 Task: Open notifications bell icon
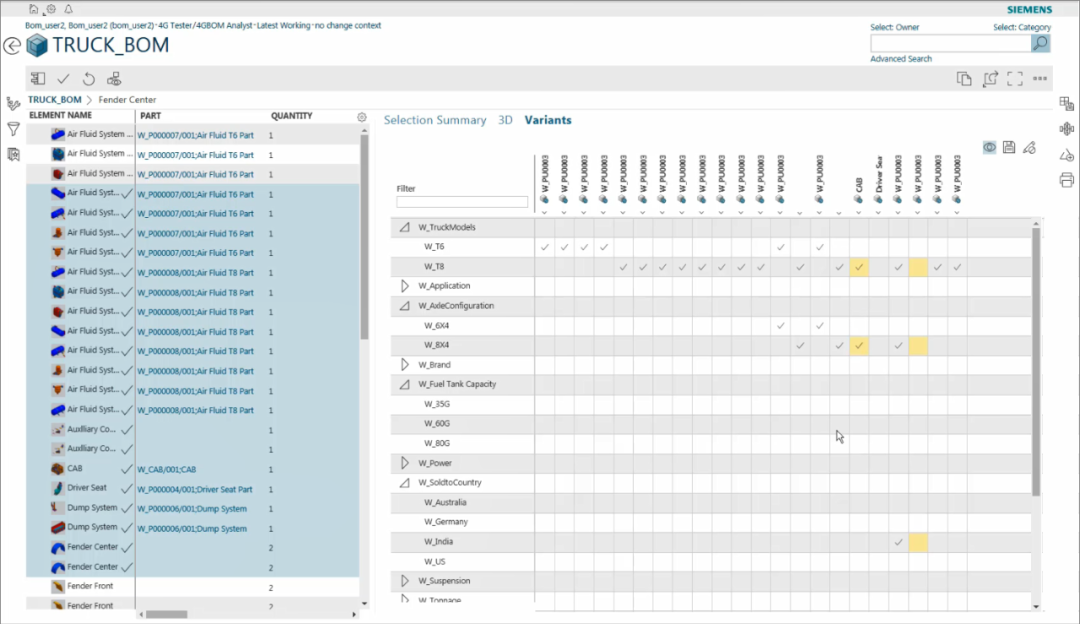pyautogui.click(x=68, y=9)
